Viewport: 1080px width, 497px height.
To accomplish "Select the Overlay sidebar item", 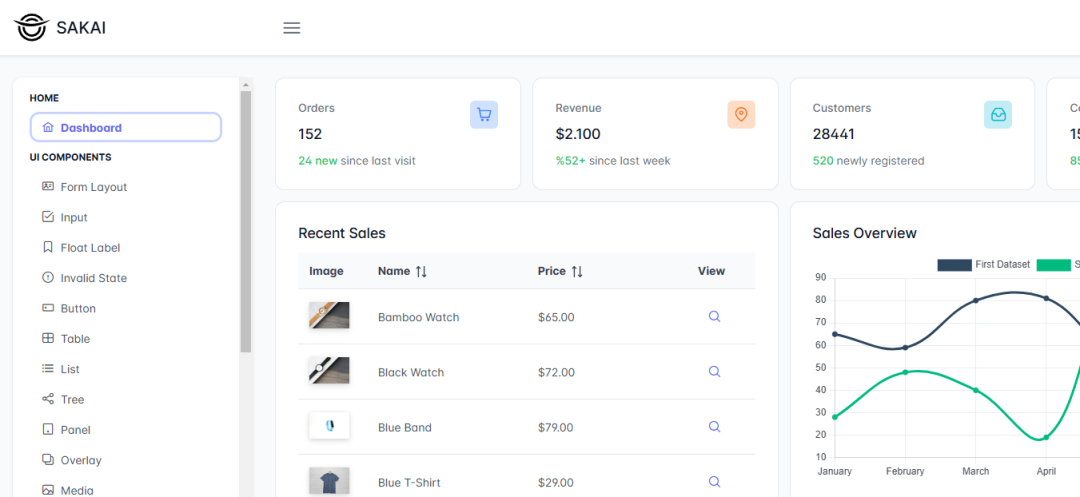I will 81,460.
